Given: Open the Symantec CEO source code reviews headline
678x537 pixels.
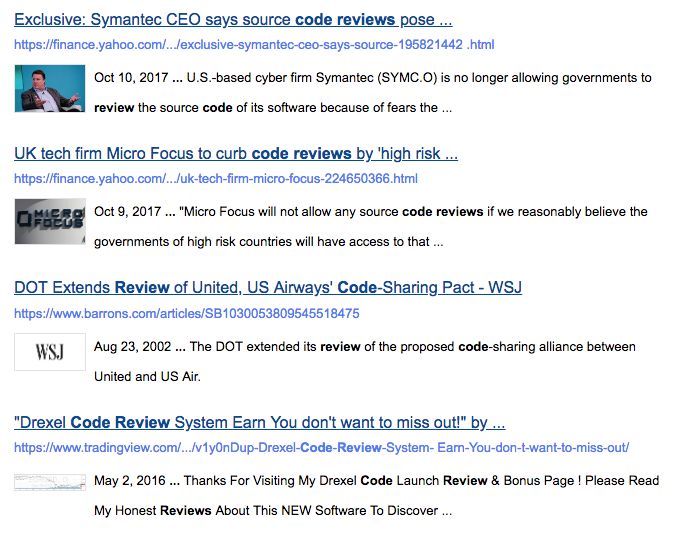Looking at the screenshot, I should click(x=233, y=19).
